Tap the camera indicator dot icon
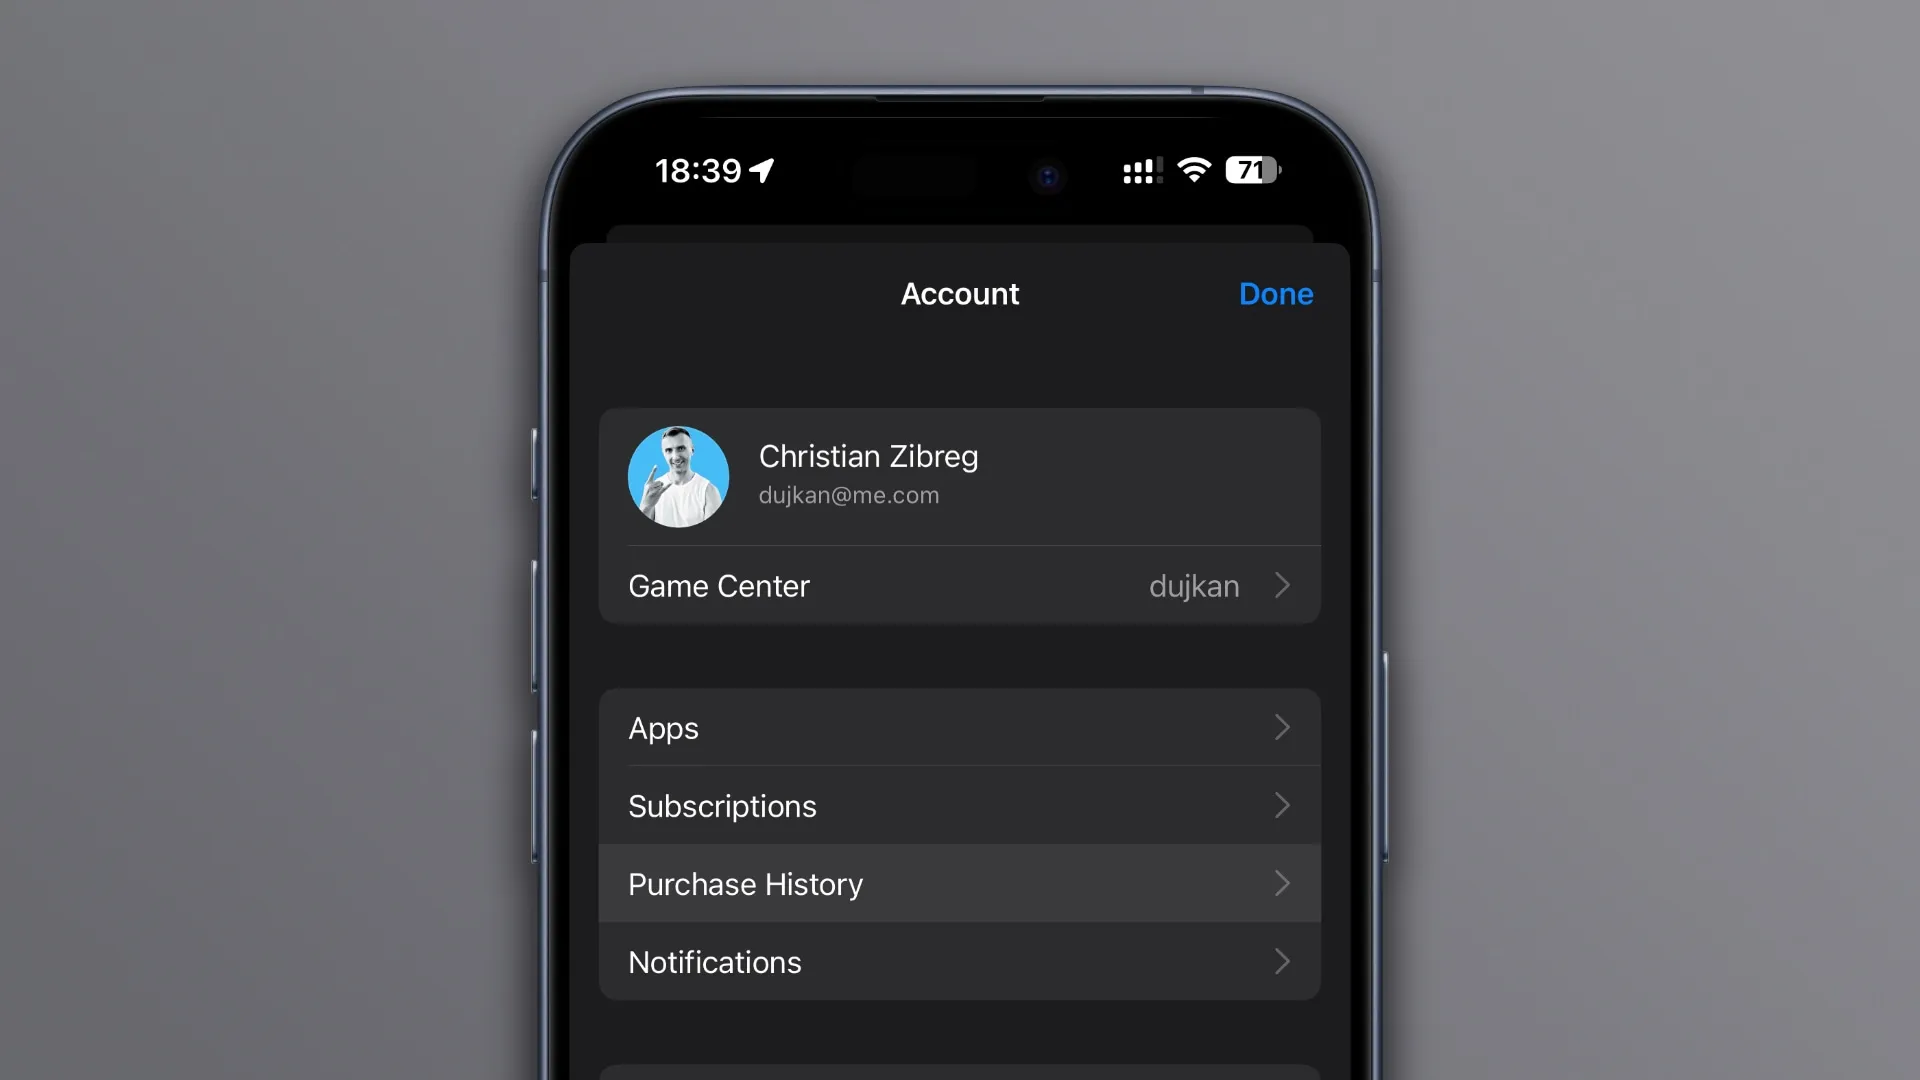The image size is (1920, 1080). [x=1046, y=173]
